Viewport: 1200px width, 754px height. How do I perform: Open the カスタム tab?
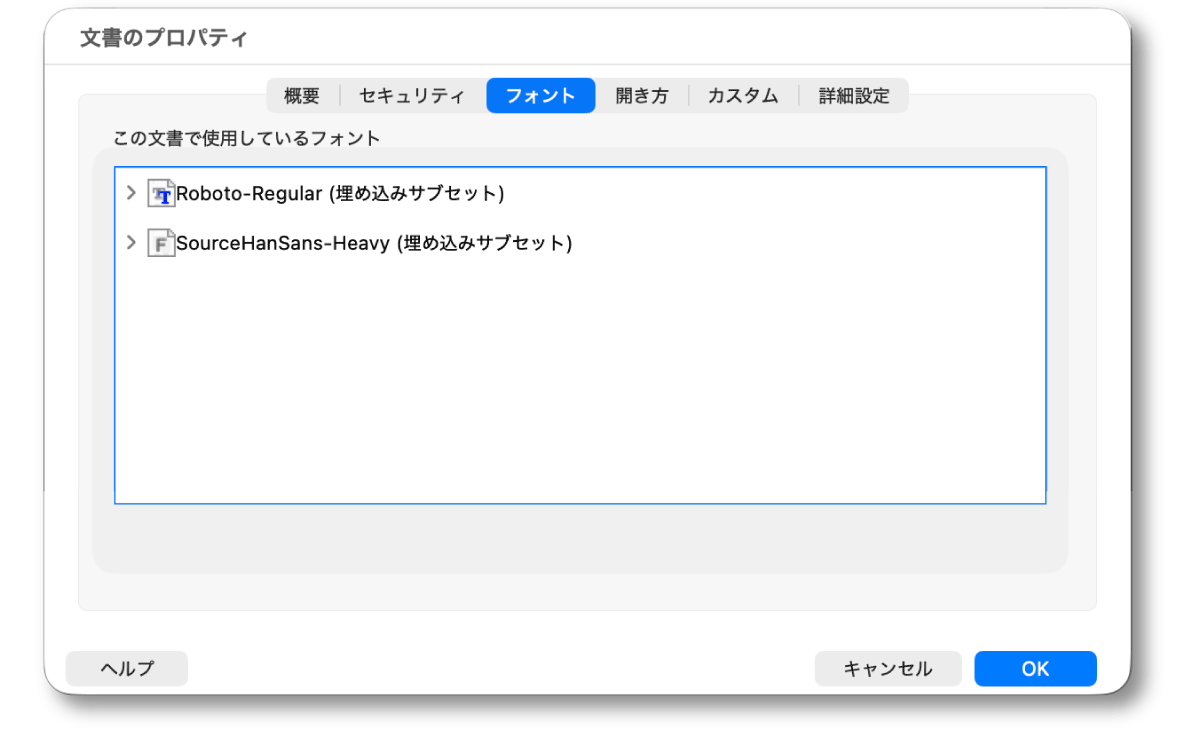743,96
